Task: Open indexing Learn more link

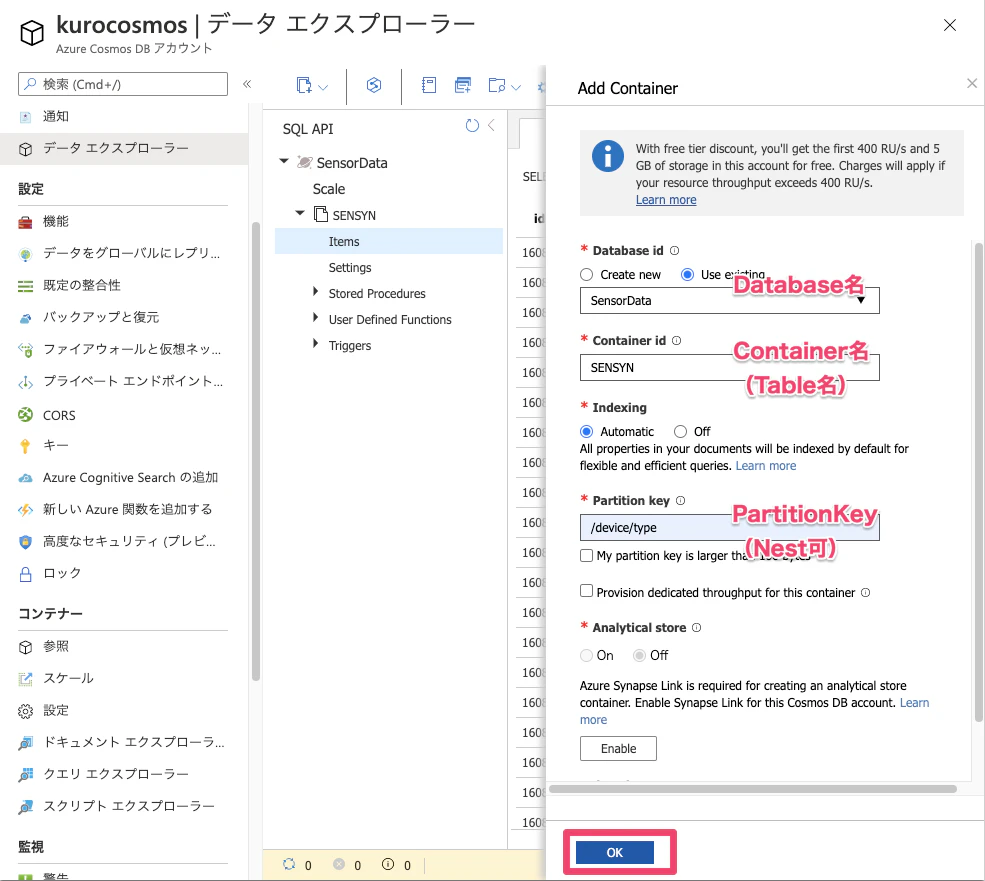Action: [766, 466]
